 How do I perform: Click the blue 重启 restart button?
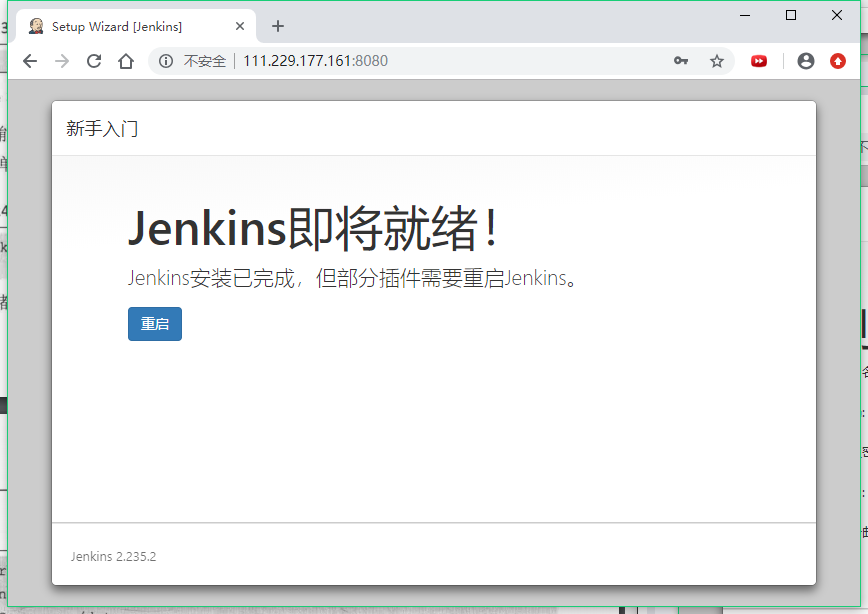coord(154,324)
